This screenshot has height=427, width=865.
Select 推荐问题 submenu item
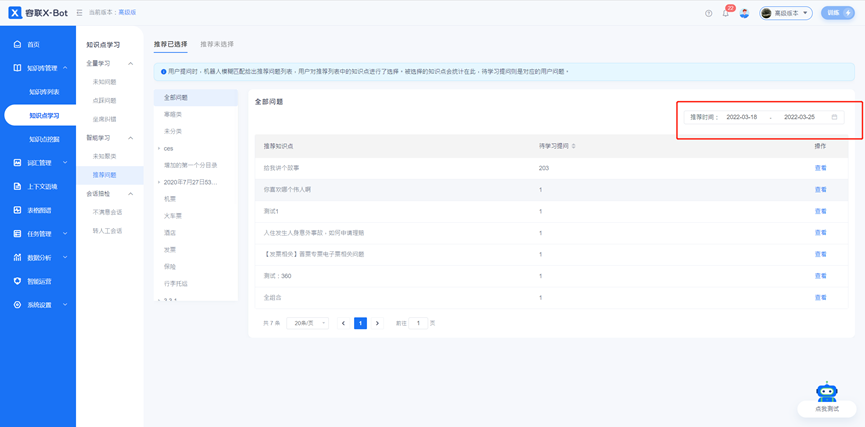[104, 175]
